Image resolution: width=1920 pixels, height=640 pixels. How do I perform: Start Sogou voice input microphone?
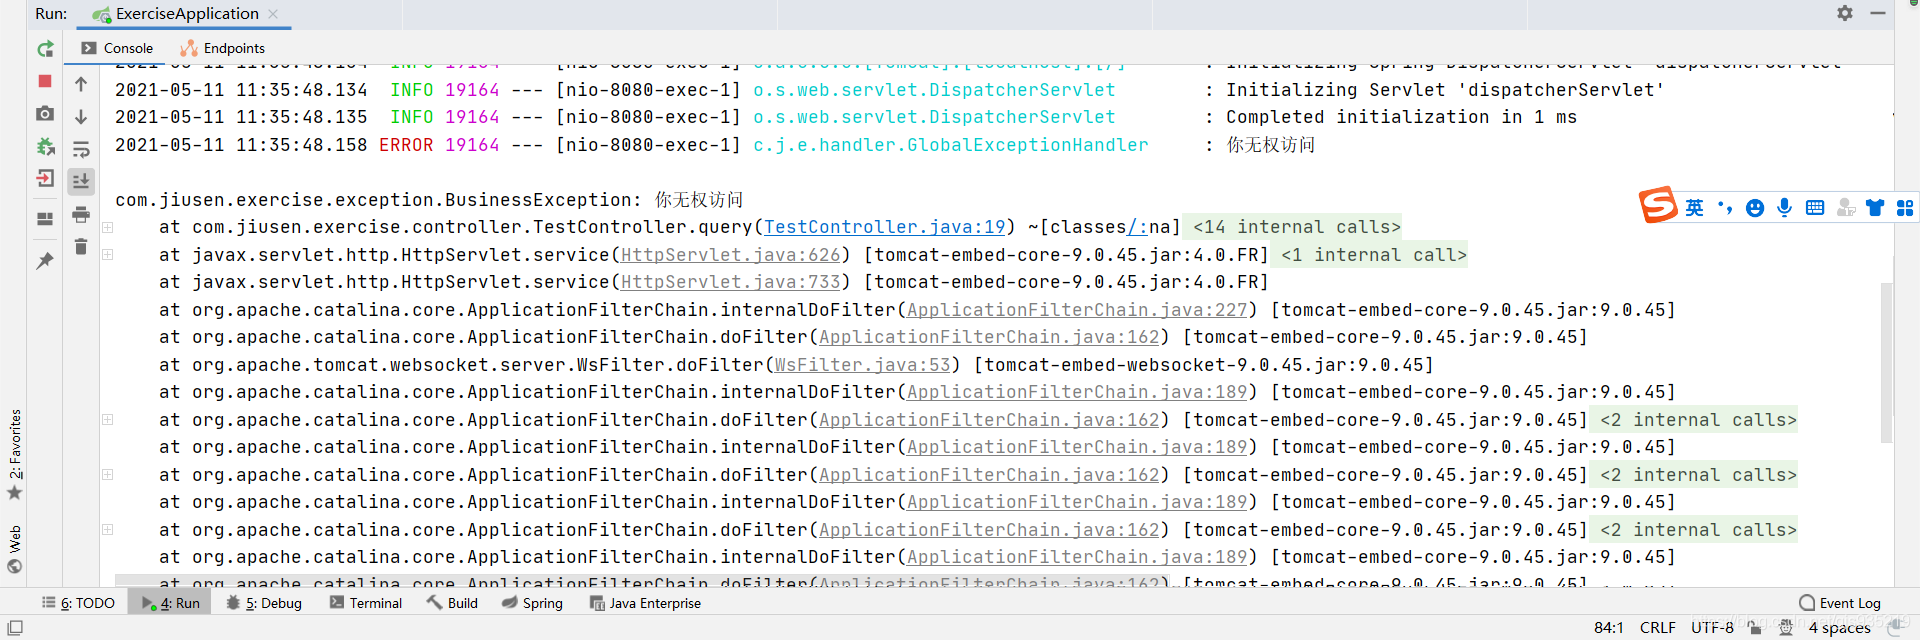(x=1784, y=208)
